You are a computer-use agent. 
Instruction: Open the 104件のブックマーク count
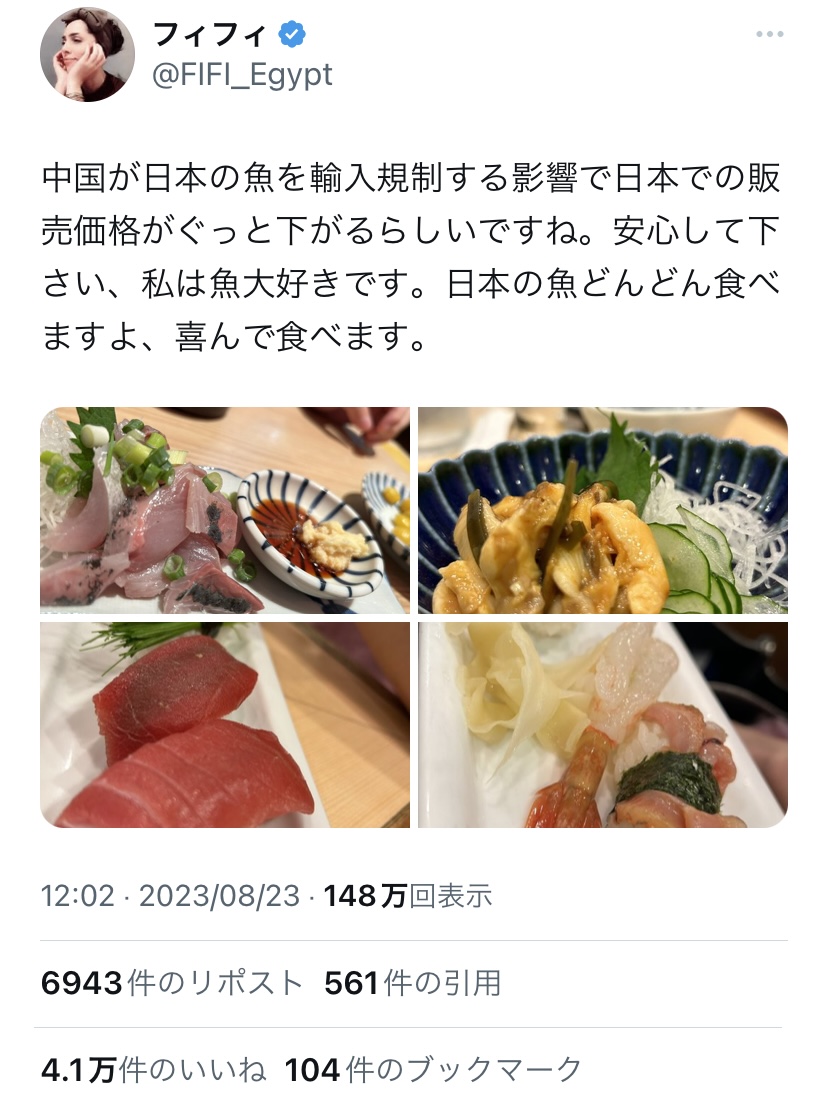(433, 1070)
